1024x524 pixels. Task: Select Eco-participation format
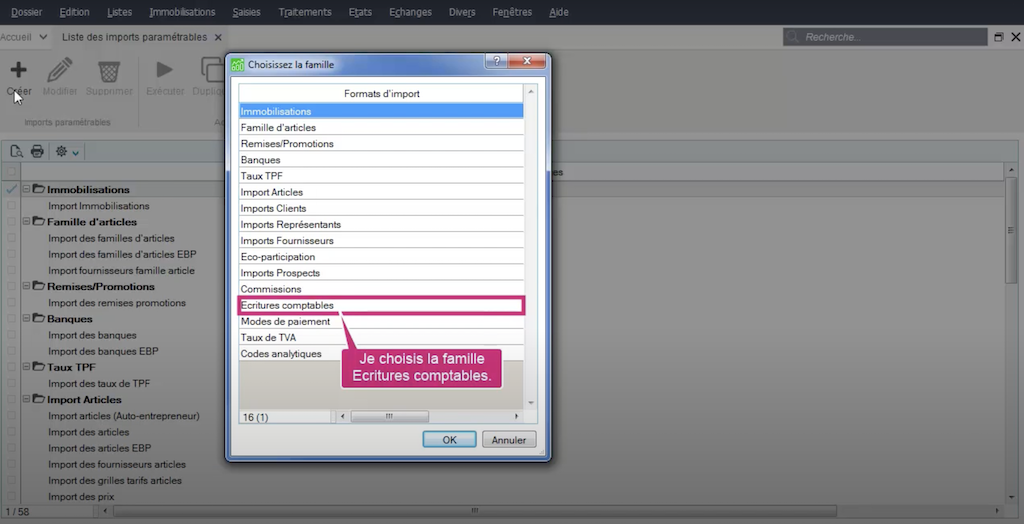(x=381, y=257)
